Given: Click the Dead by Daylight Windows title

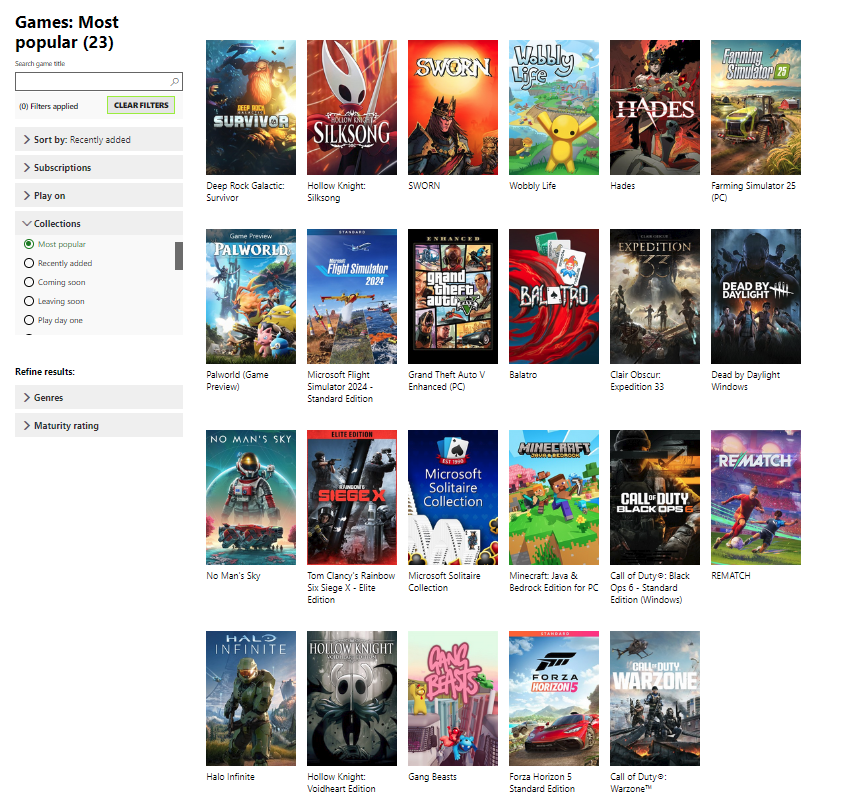Looking at the screenshot, I should tap(745, 380).
